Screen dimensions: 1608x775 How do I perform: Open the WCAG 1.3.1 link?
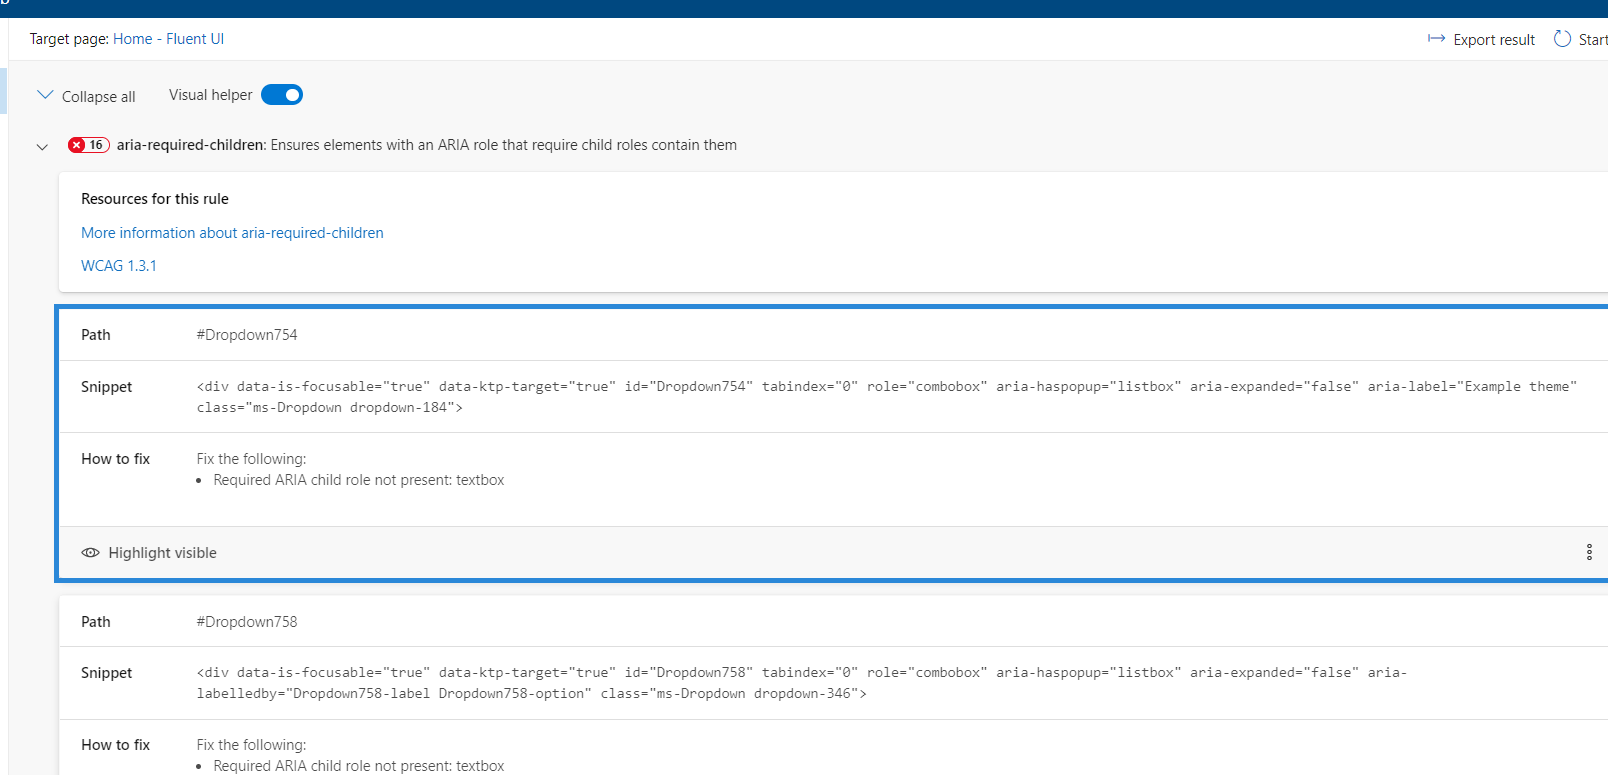point(119,266)
